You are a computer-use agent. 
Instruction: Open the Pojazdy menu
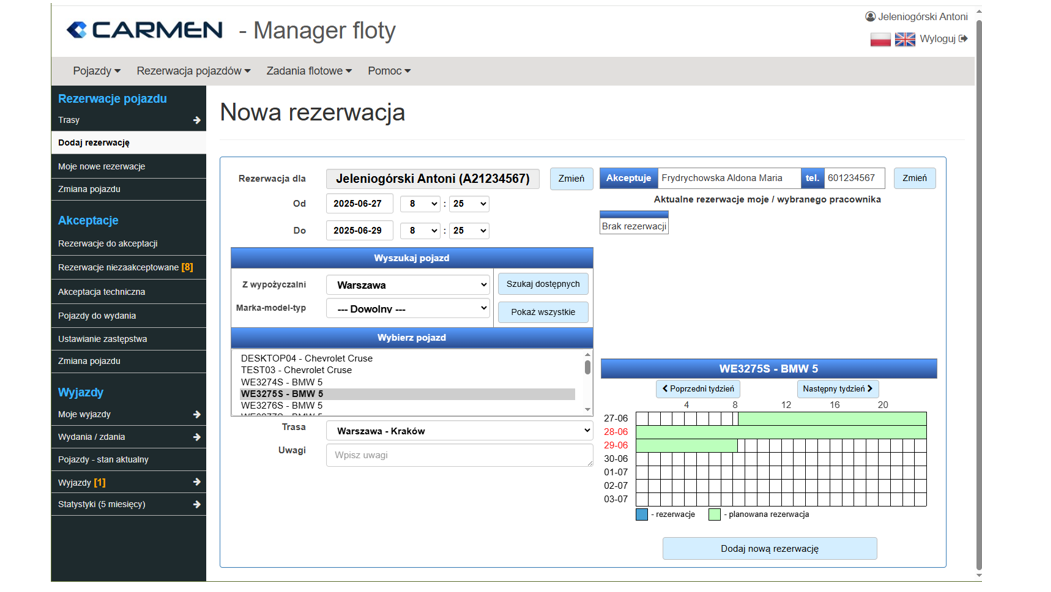95,71
